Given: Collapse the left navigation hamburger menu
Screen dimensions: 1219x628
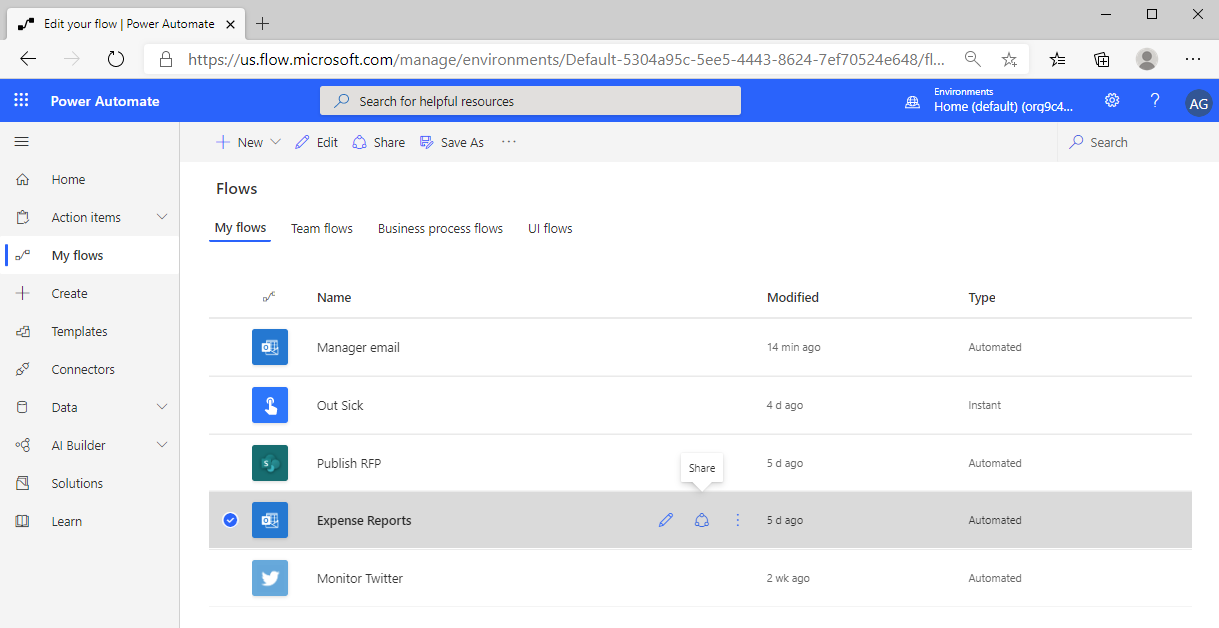Looking at the screenshot, I should pyautogui.click(x=21, y=142).
